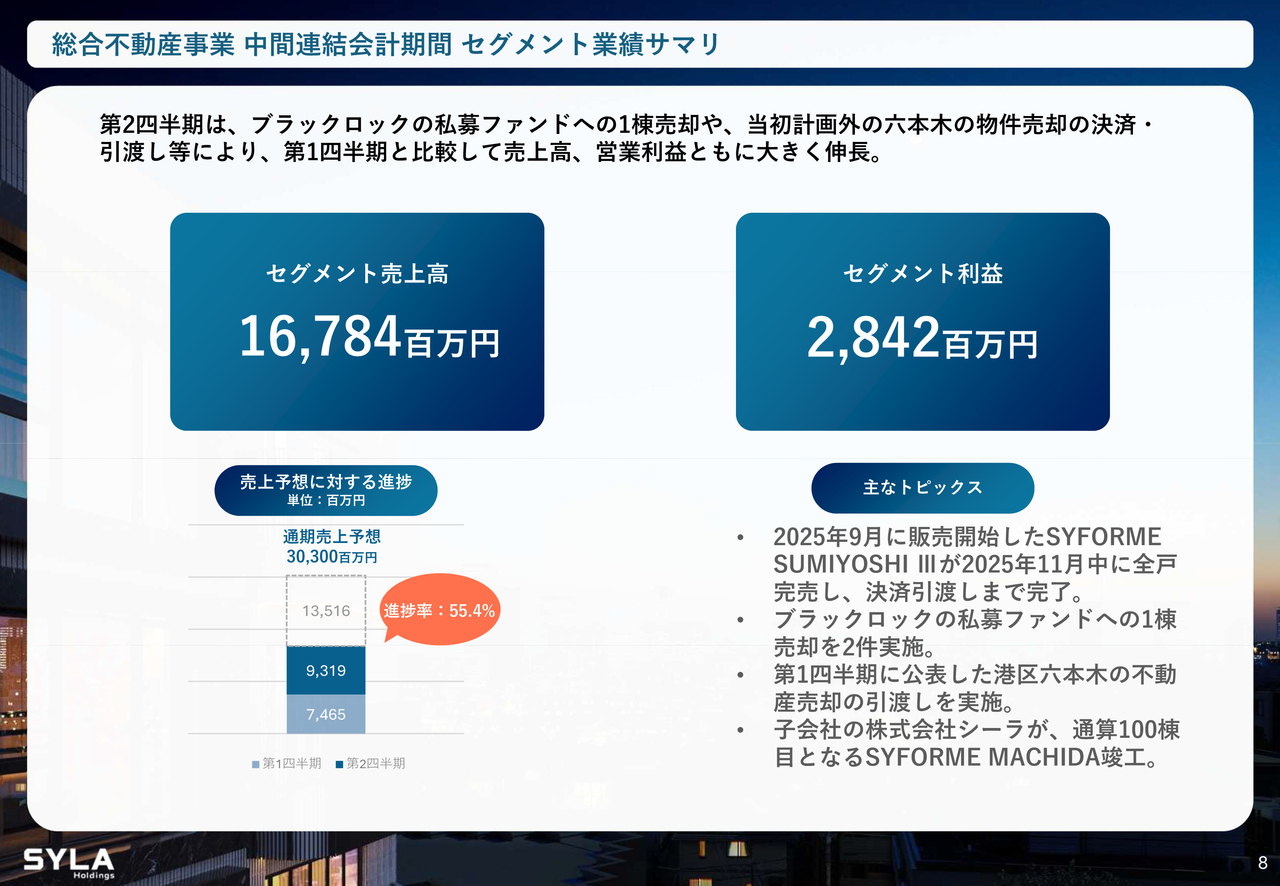Click the dashed 13,516 remaining bar segment
This screenshot has width=1280, height=886.
pyautogui.click(x=326, y=611)
